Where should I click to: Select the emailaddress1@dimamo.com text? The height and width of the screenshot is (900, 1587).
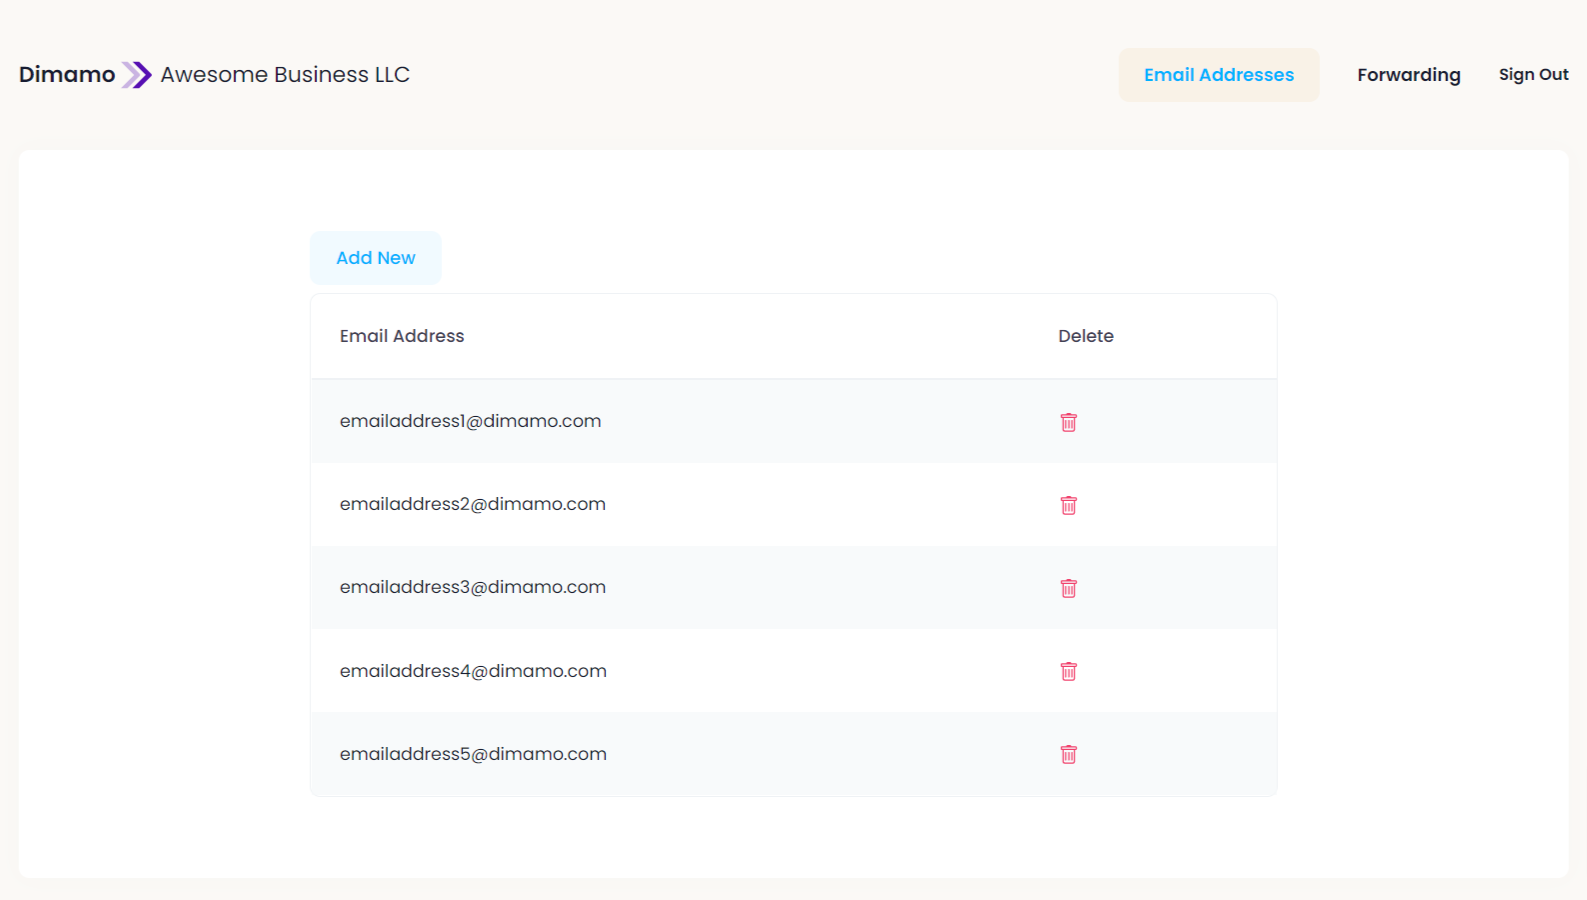pos(470,421)
